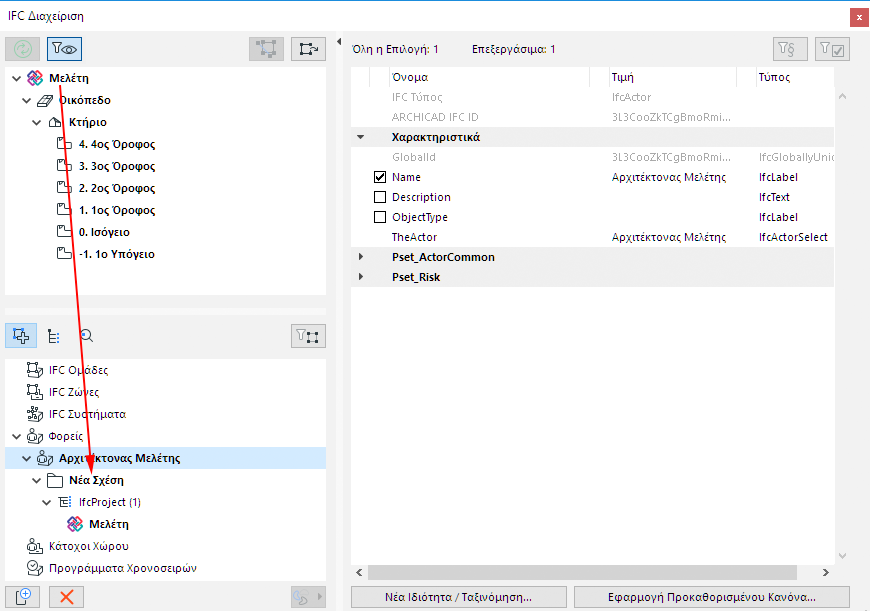Viewport: 870px width, 611px height.
Task: Select the 4. 4ος Όροφος story
Action: pyautogui.click(x=117, y=144)
